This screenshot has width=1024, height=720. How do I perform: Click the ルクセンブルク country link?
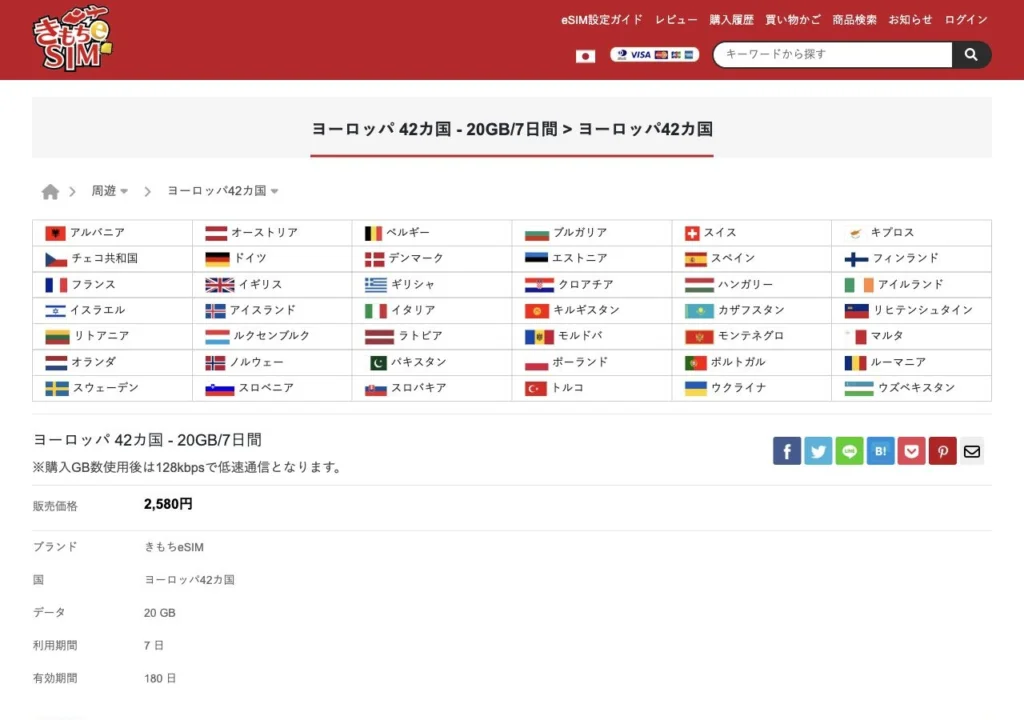coord(272,335)
